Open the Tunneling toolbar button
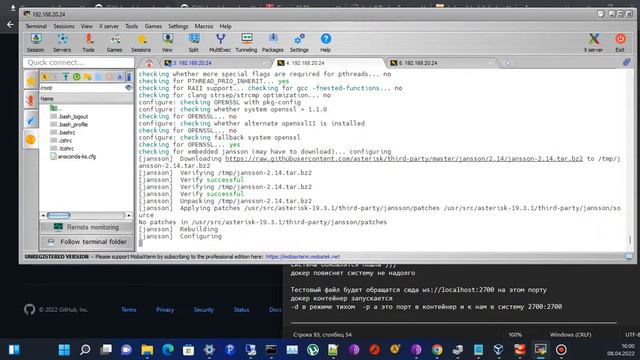Screen dimensions: 640x360 247,43
